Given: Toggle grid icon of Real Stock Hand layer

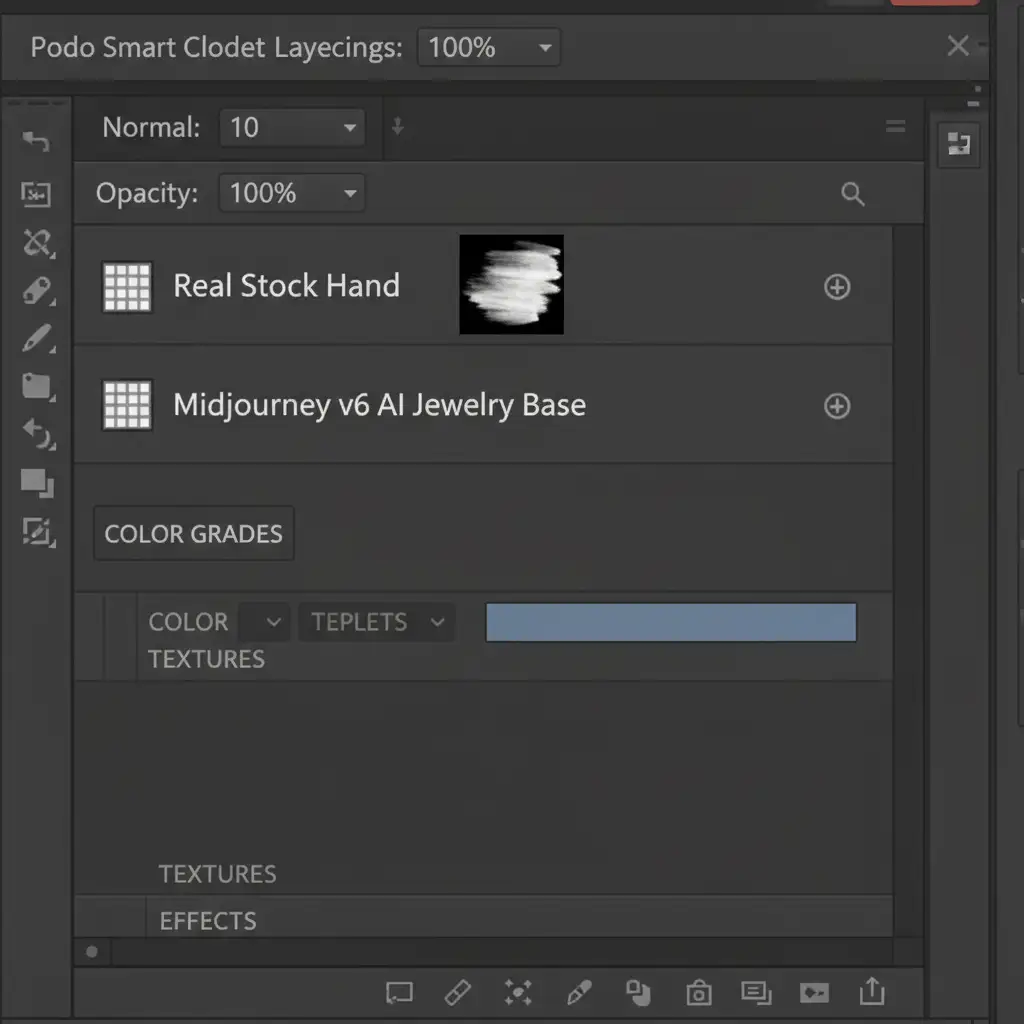Looking at the screenshot, I should click(x=127, y=287).
